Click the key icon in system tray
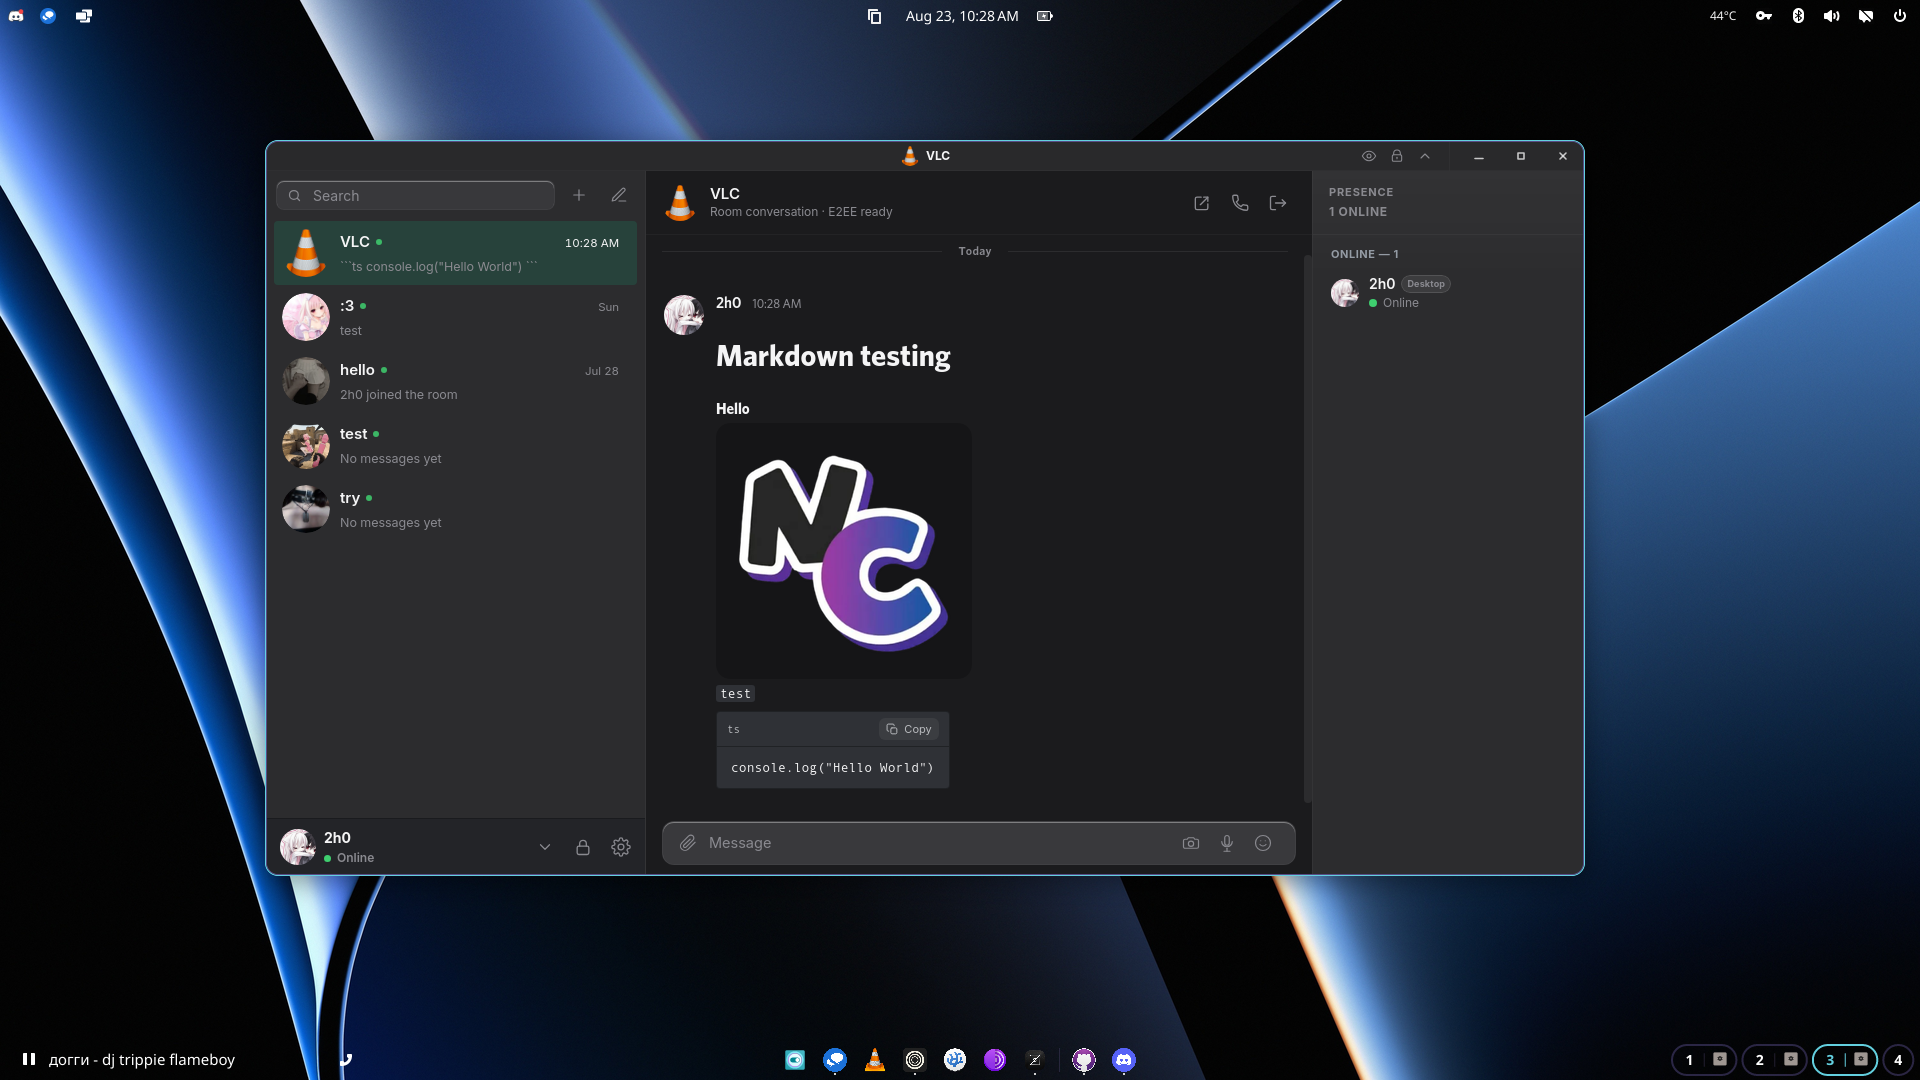 tap(1764, 16)
